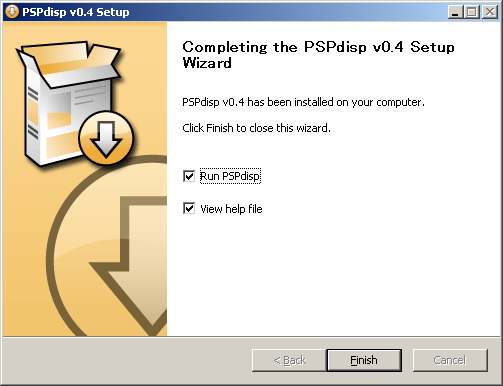The height and width of the screenshot is (386, 503).
Task: Click the Run PSPdisp label text
Action: click(x=230, y=176)
